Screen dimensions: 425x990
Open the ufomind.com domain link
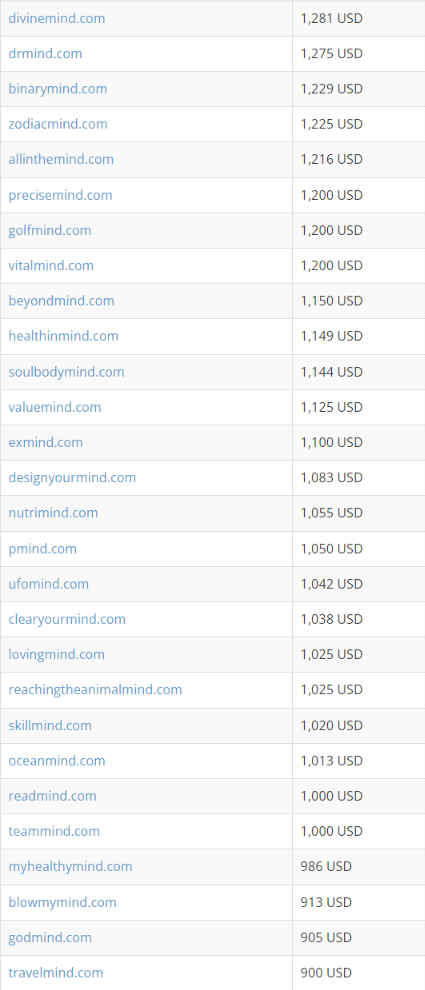(49, 584)
